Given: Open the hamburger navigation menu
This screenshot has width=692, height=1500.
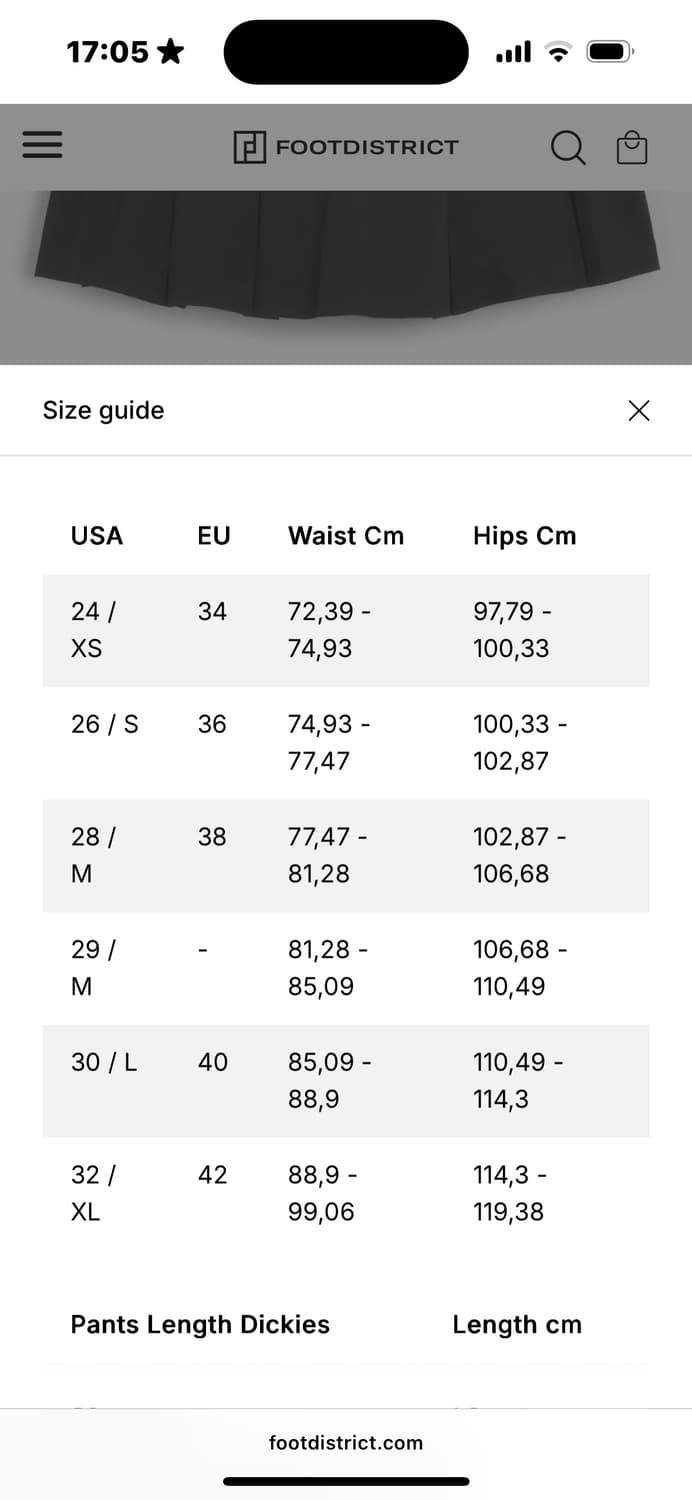Looking at the screenshot, I should click(42, 146).
